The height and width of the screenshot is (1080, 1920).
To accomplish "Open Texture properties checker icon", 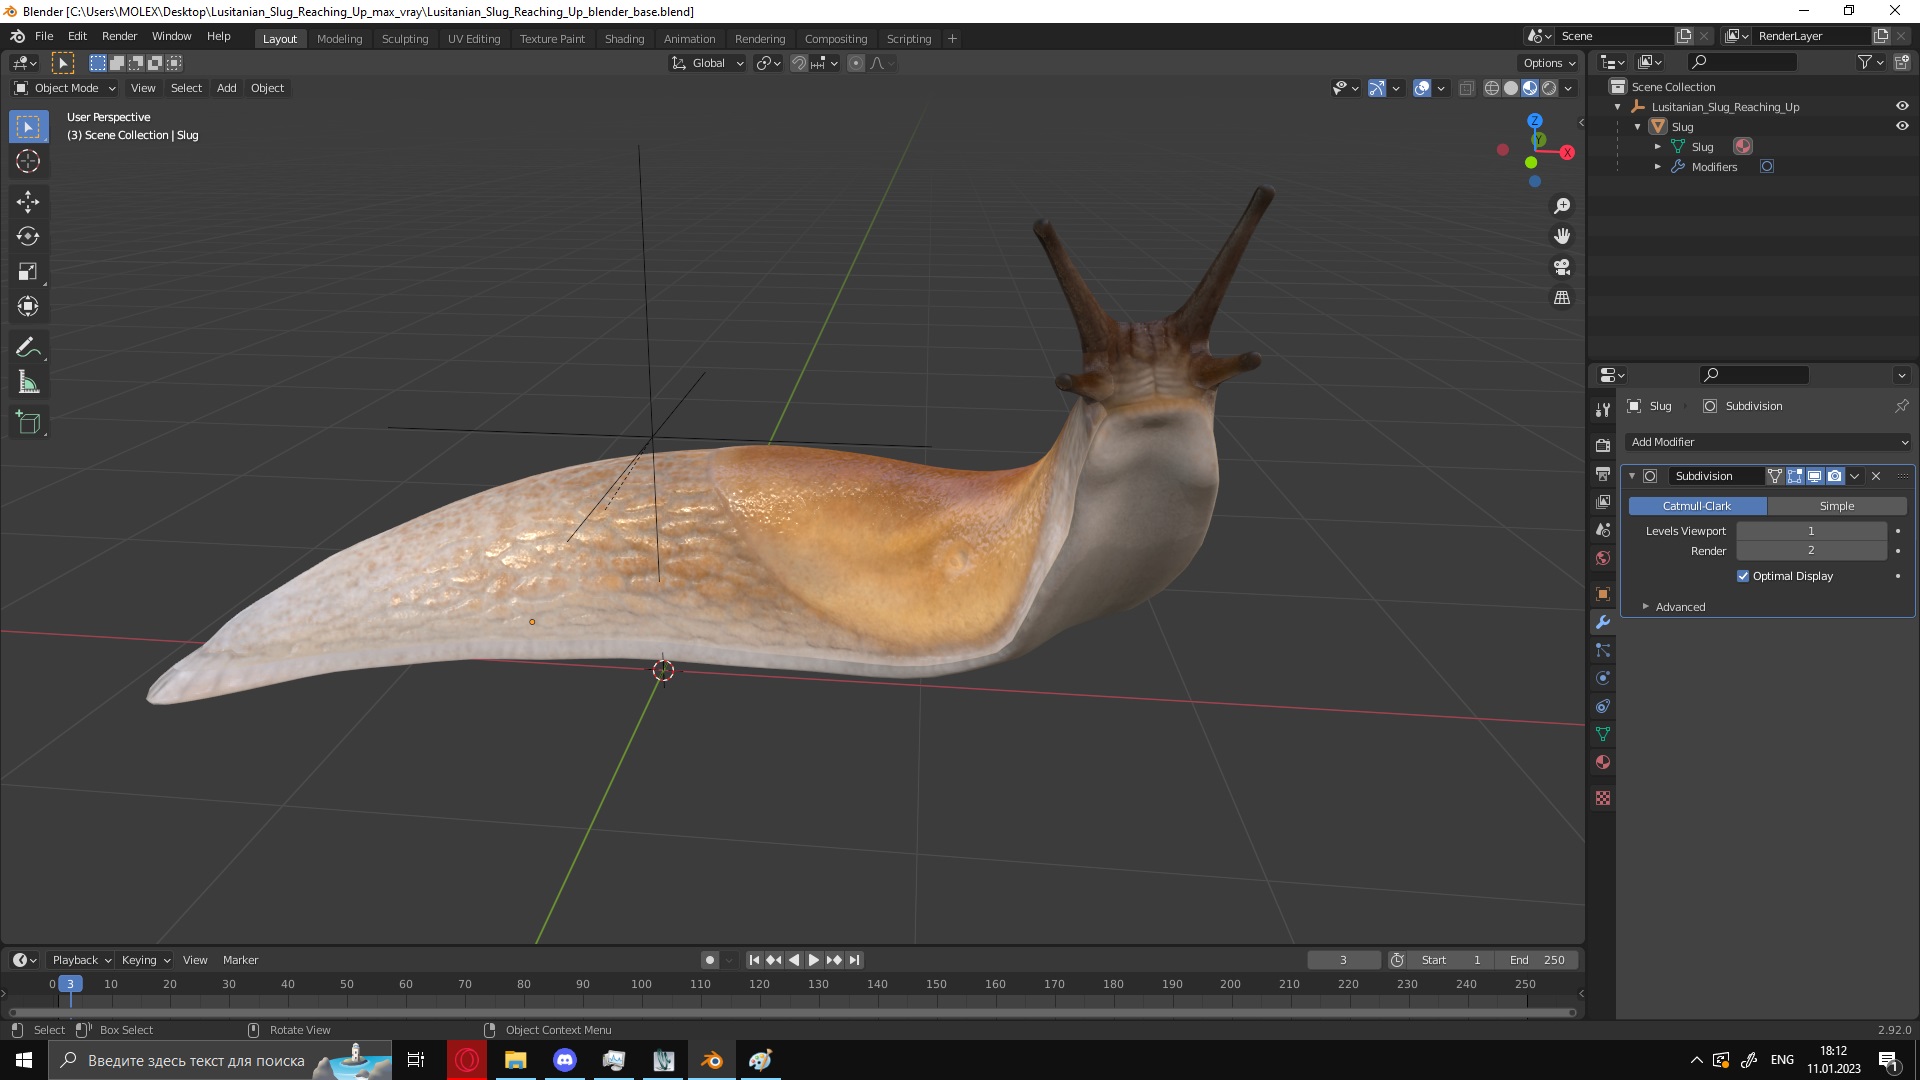I will [1603, 798].
